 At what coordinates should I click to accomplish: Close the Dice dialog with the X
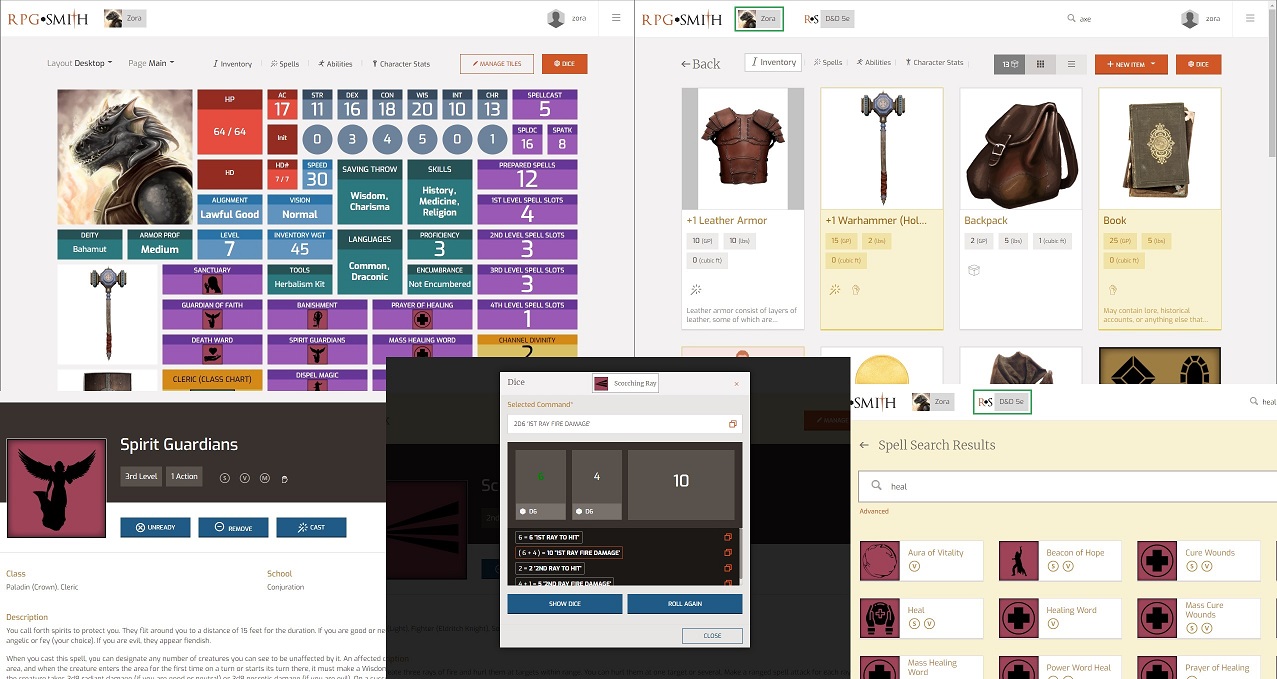click(x=736, y=383)
